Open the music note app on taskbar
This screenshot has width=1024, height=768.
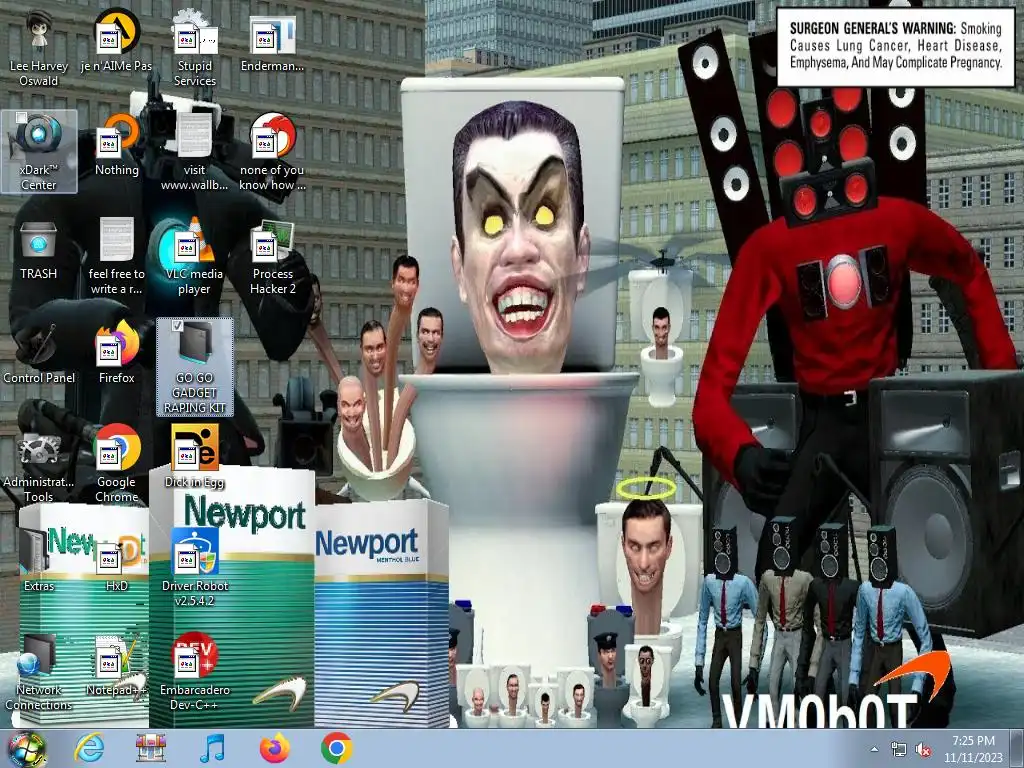212,748
